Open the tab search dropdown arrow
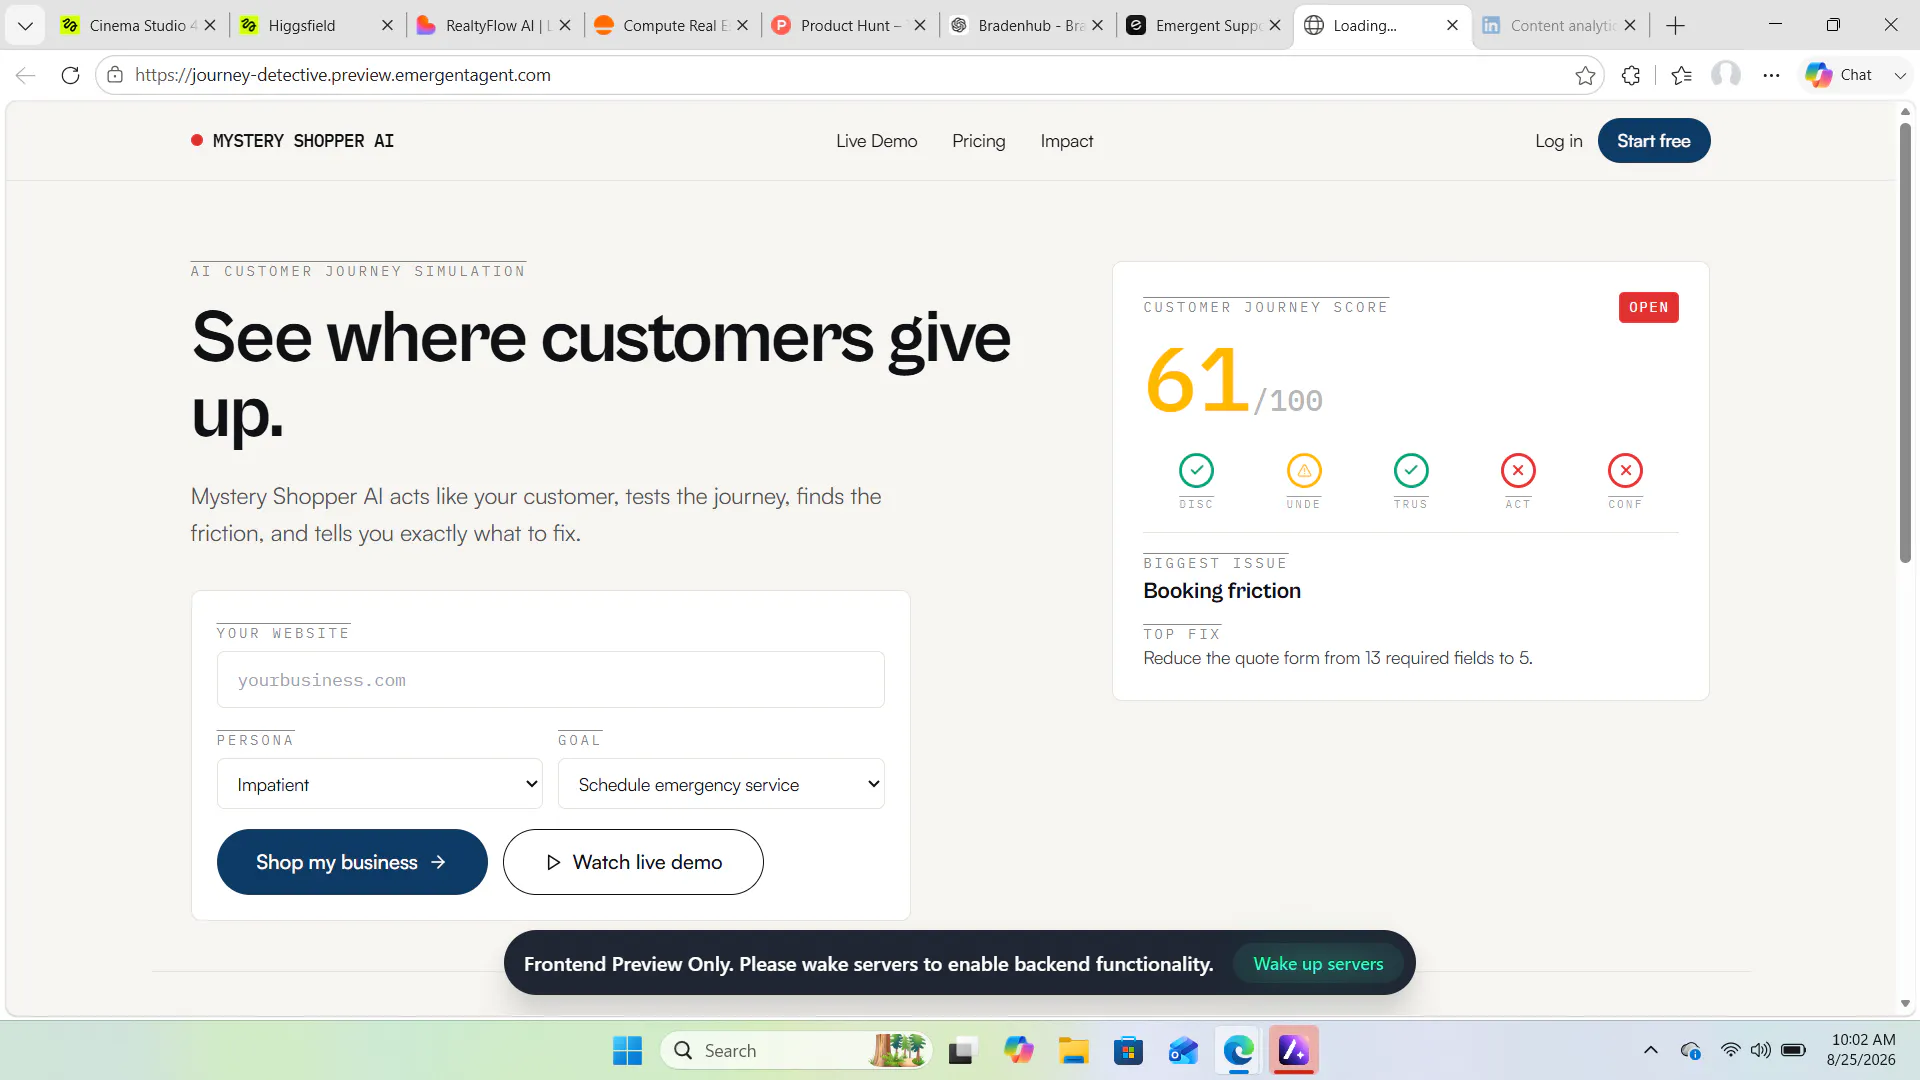Screen dimensions: 1920x1080 (x=25, y=25)
